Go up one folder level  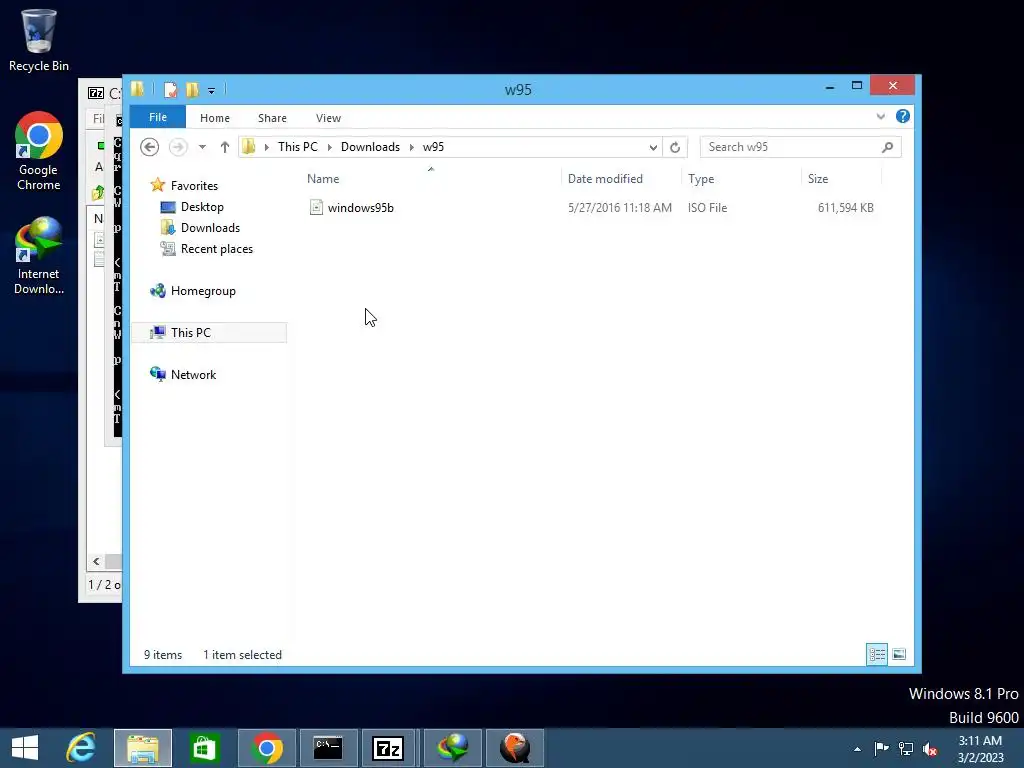point(225,147)
